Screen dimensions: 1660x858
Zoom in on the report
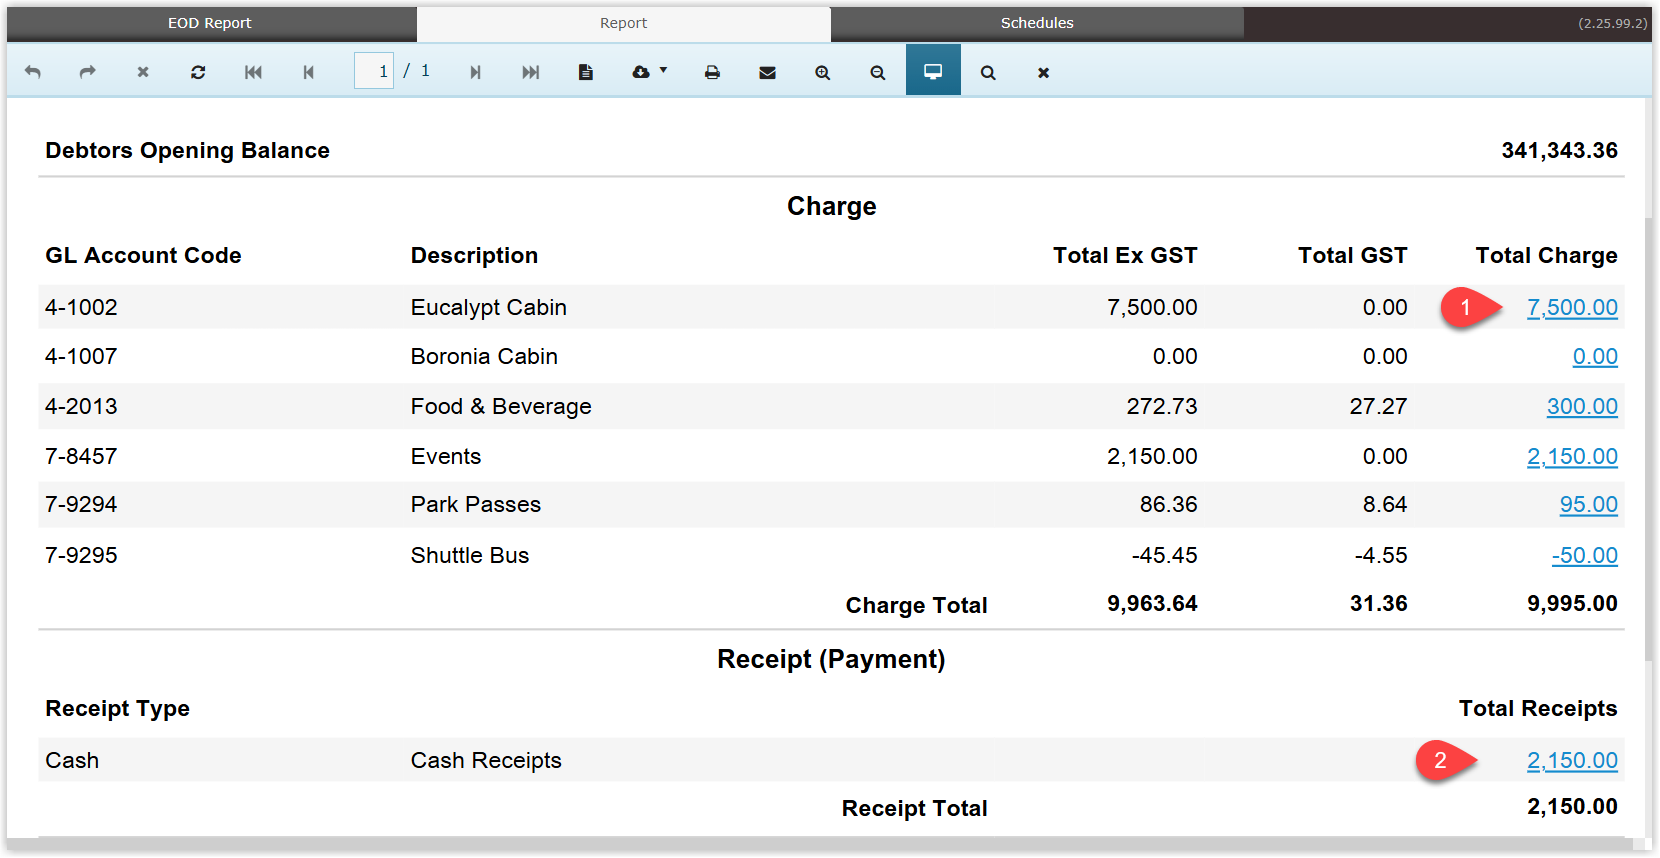tap(822, 72)
